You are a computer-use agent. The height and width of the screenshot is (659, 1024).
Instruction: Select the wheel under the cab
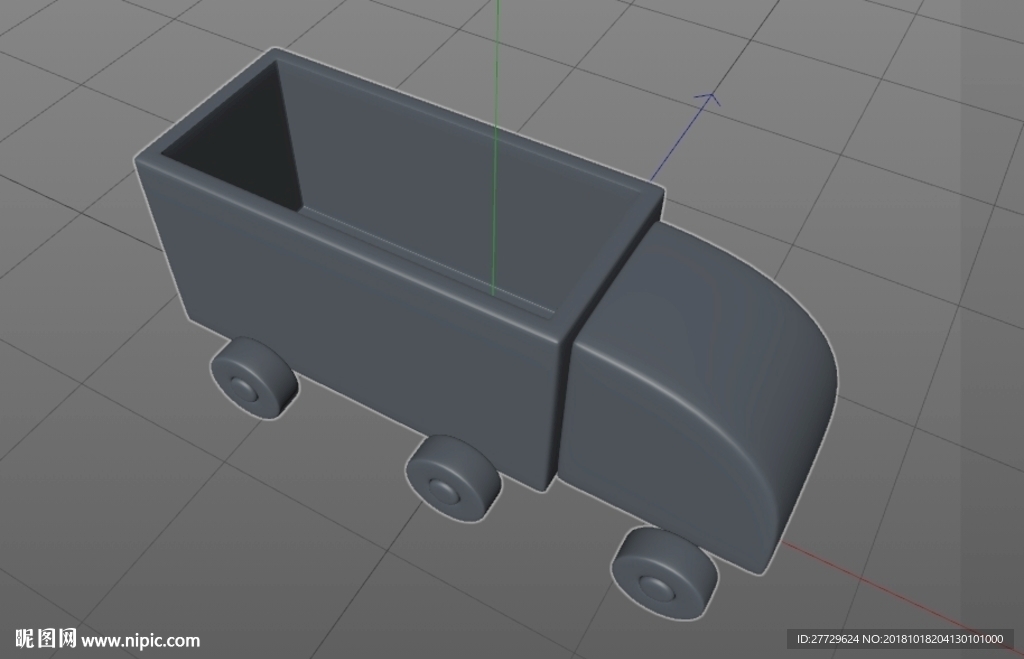click(664, 572)
